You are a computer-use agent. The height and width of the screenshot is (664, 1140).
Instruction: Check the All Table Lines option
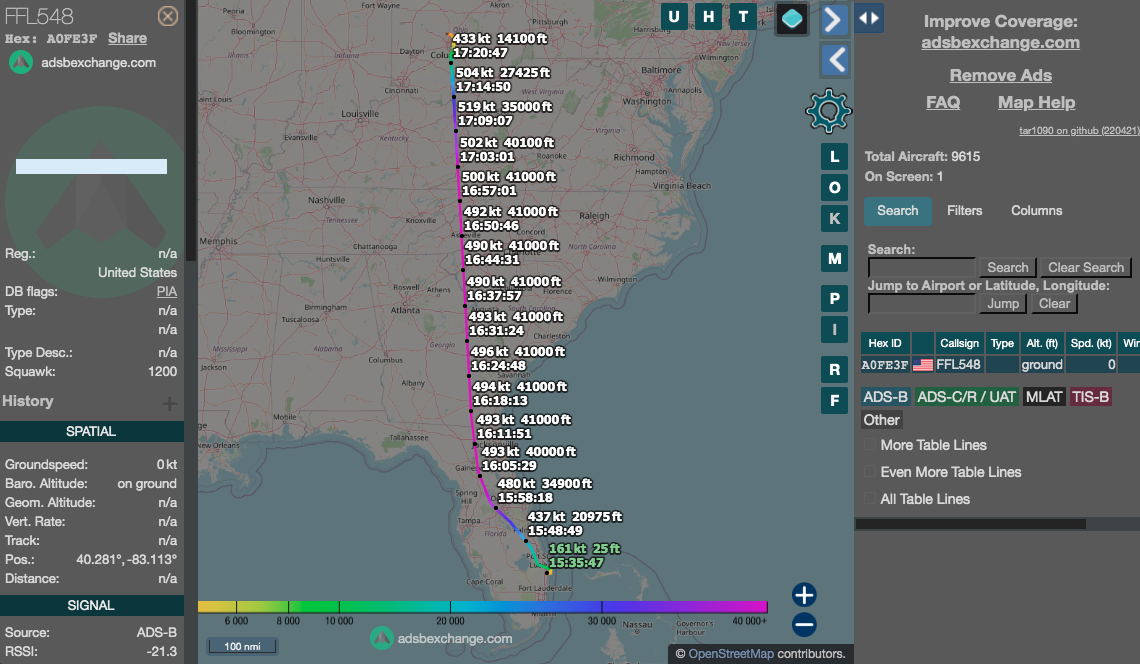click(870, 499)
